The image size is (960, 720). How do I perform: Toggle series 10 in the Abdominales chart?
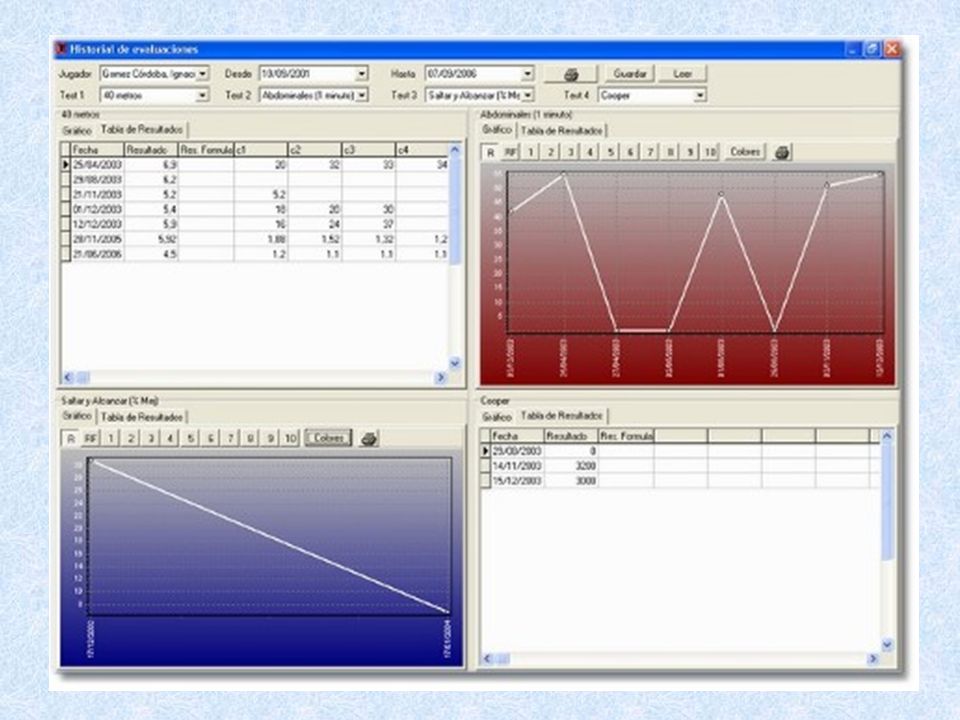click(710, 152)
